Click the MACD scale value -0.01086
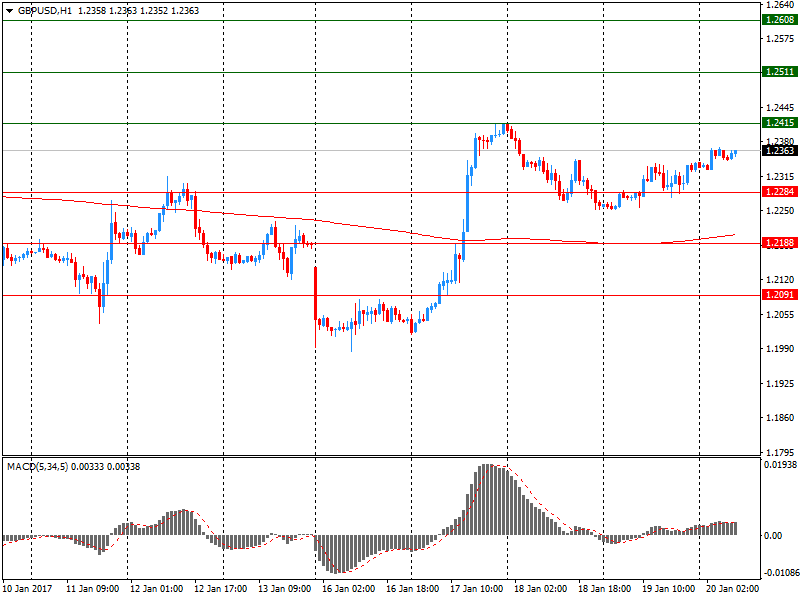800x600 pixels. (x=781, y=573)
